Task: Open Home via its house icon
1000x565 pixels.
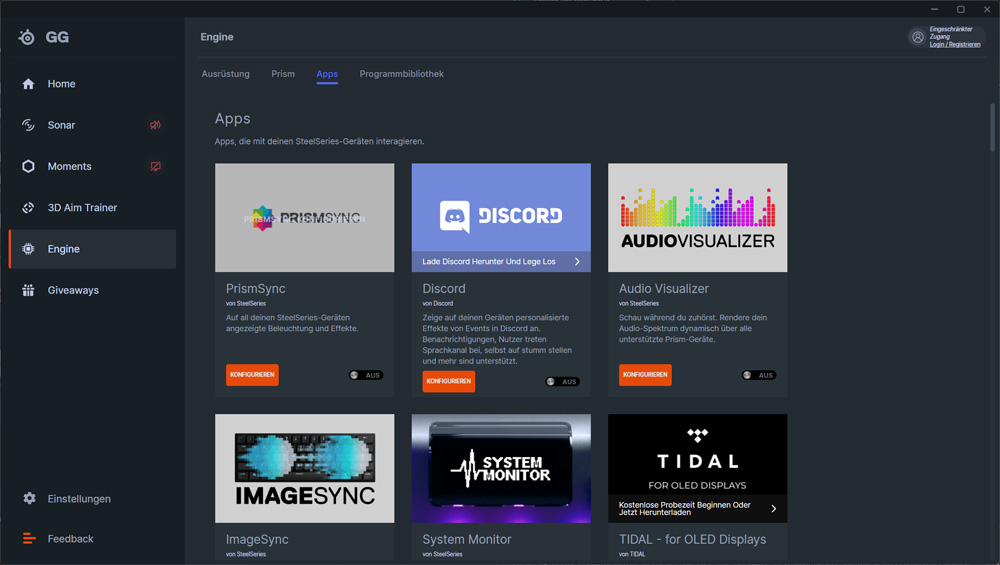Action: 28,84
